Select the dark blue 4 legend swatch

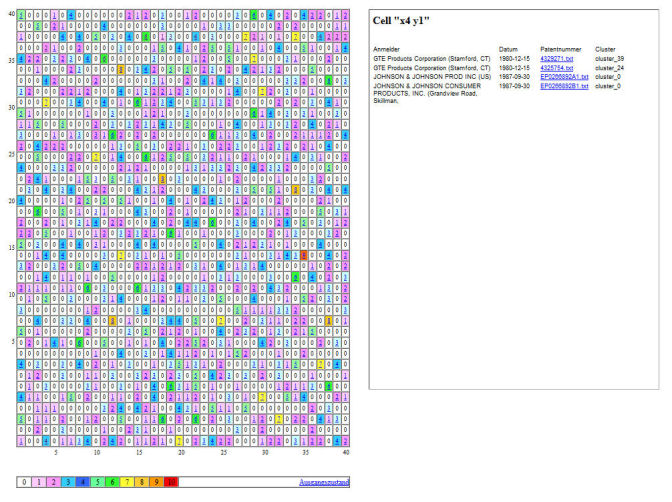(x=83, y=482)
